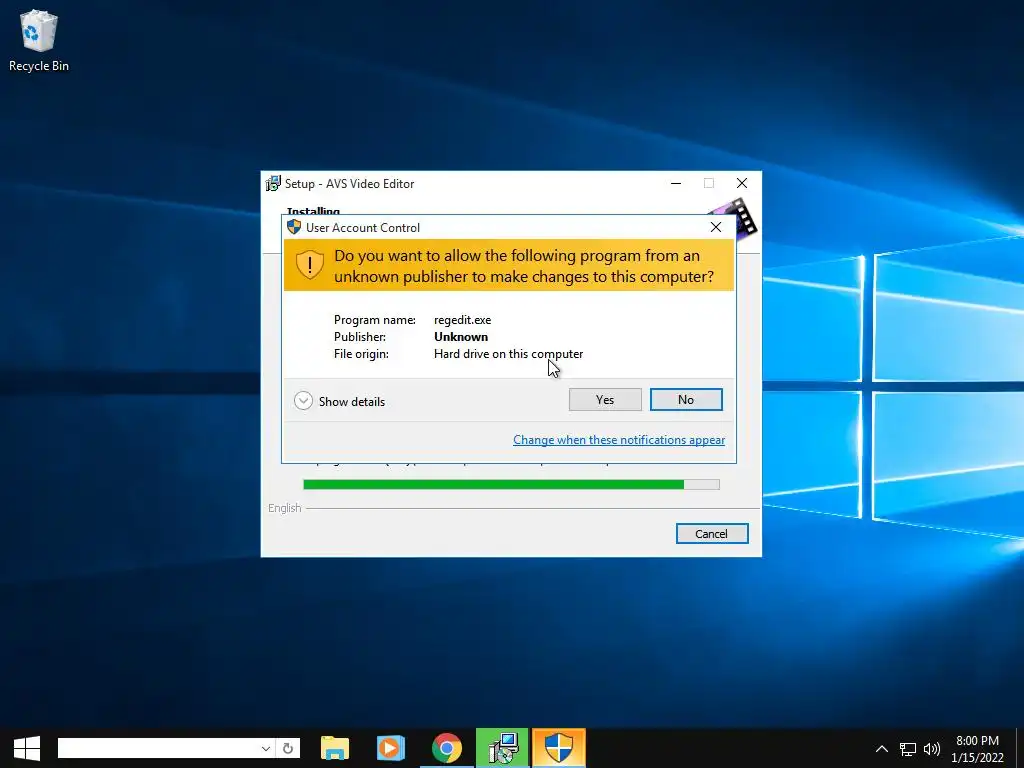1024x768 pixels.
Task: Expand Show details chevron
Action: [303, 401]
